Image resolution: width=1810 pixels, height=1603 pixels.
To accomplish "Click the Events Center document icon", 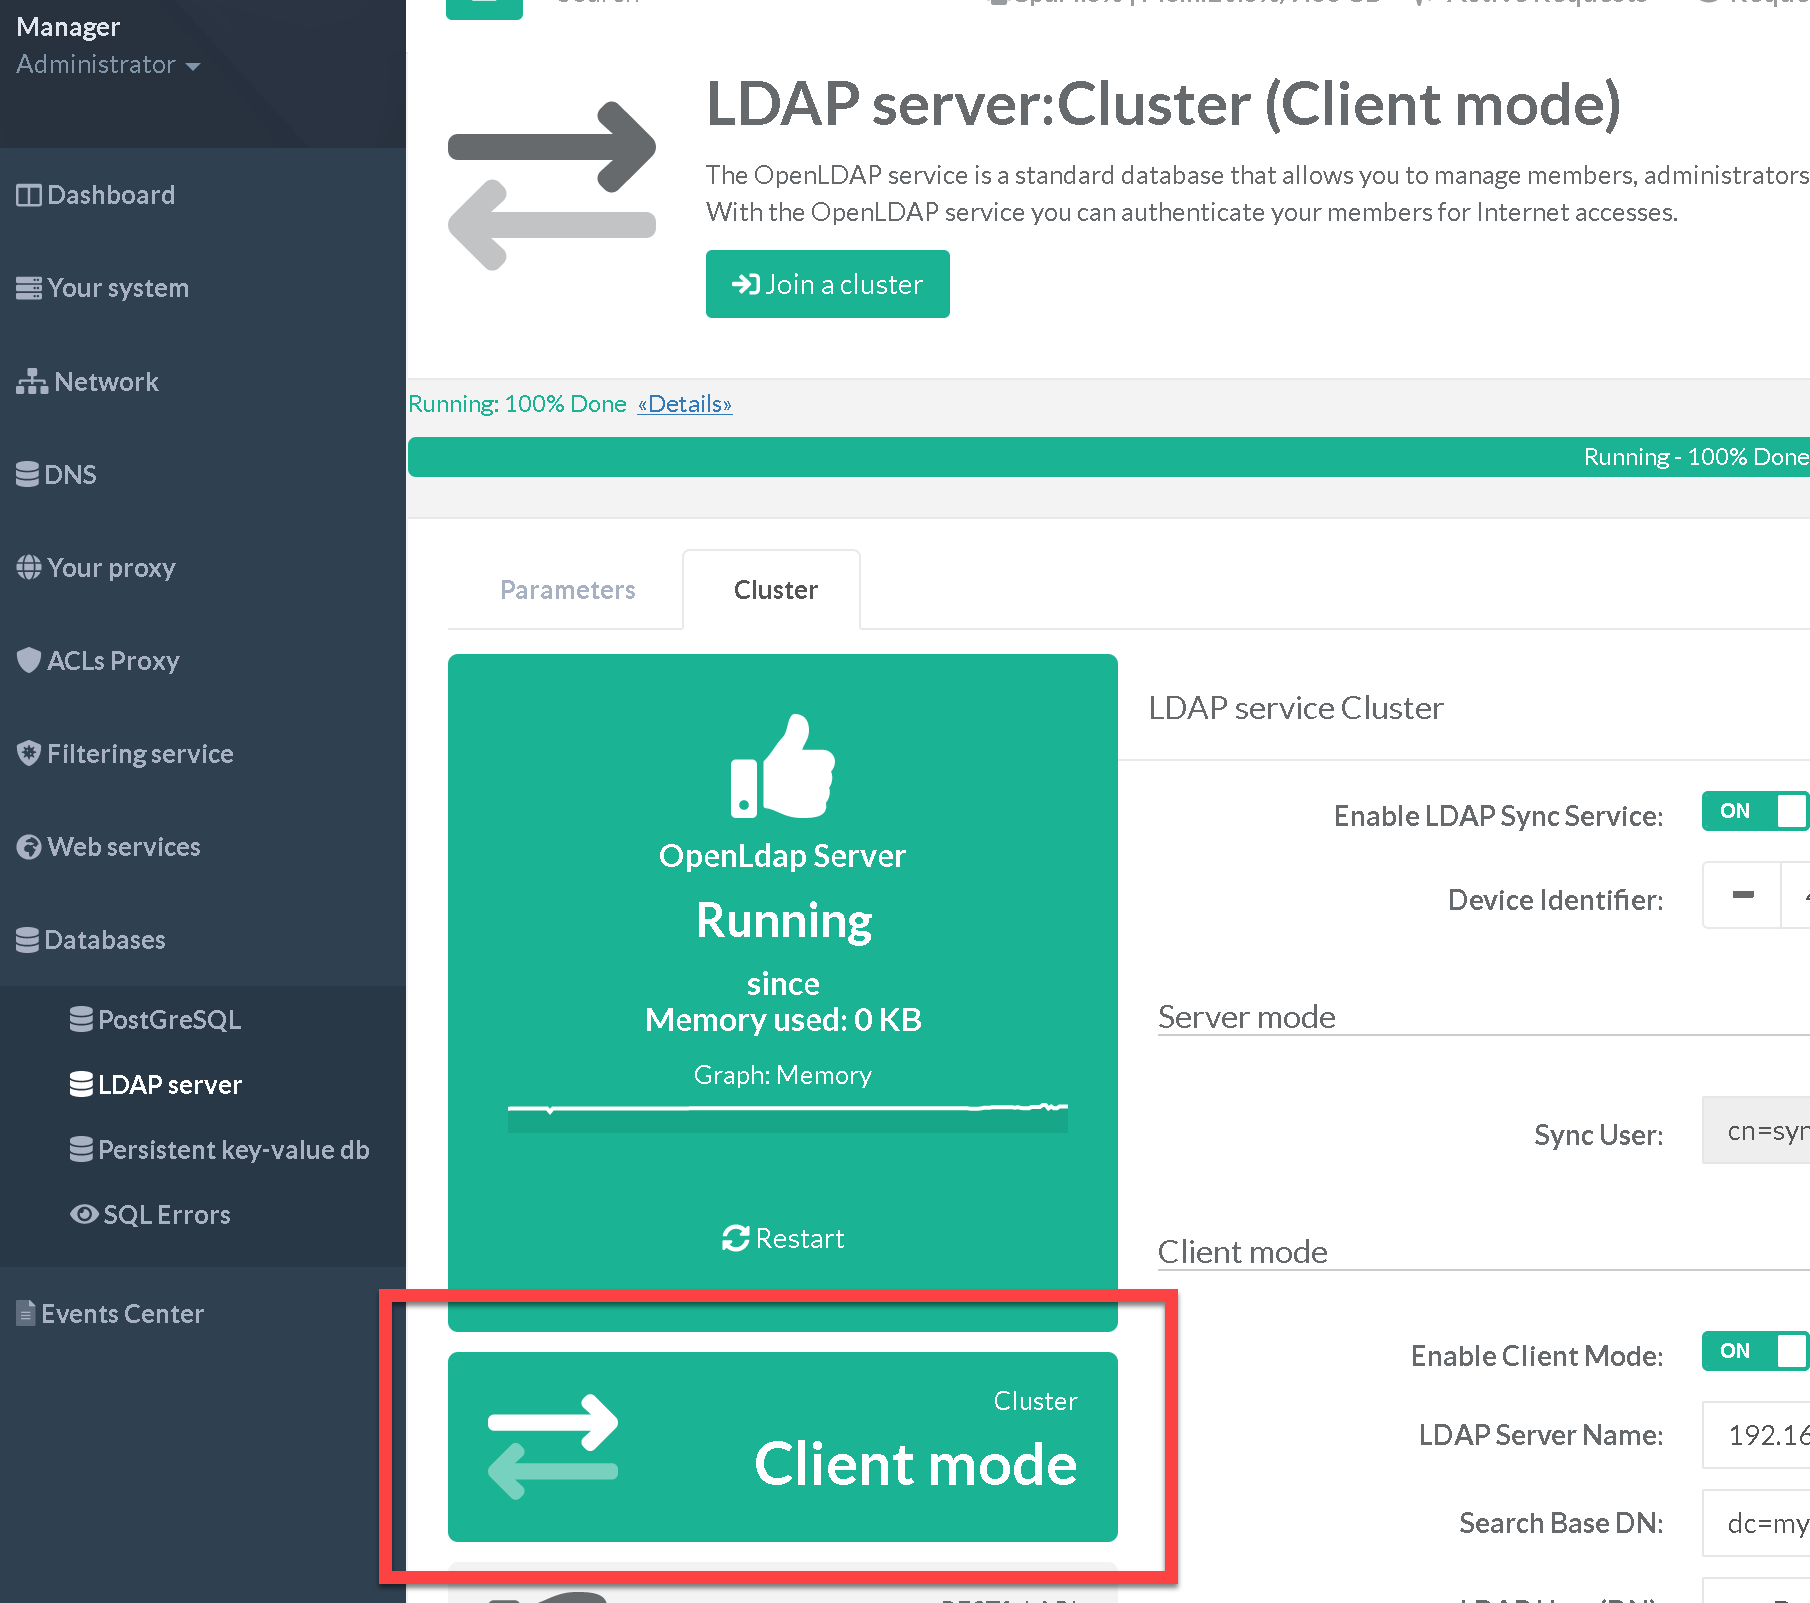I will (26, 1314).
